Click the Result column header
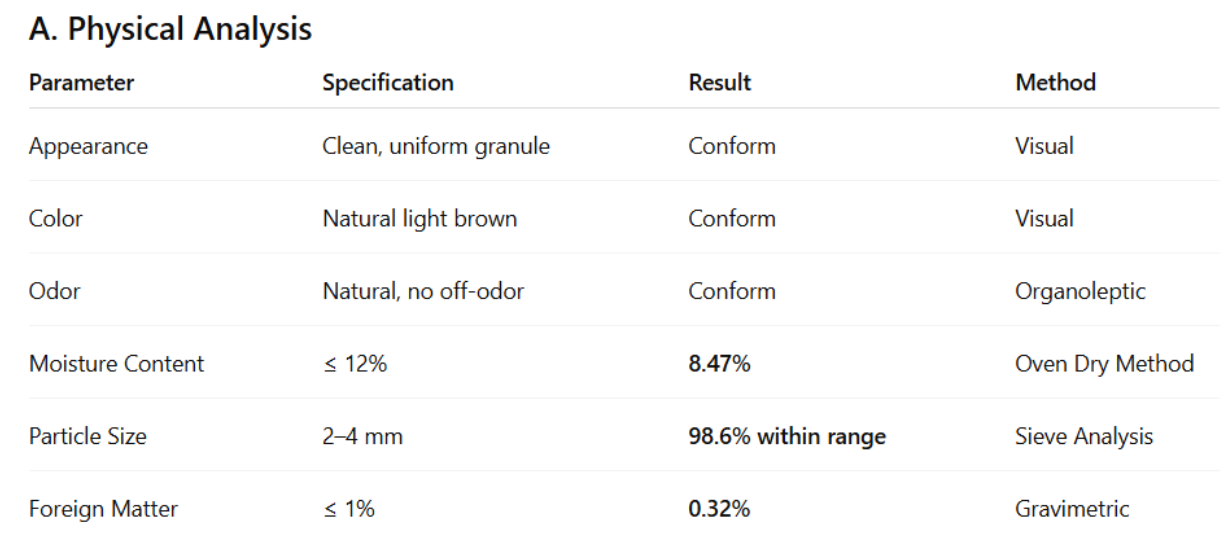Image resolution: width=1230 pixels, height=550 pixels. (719, 82)
